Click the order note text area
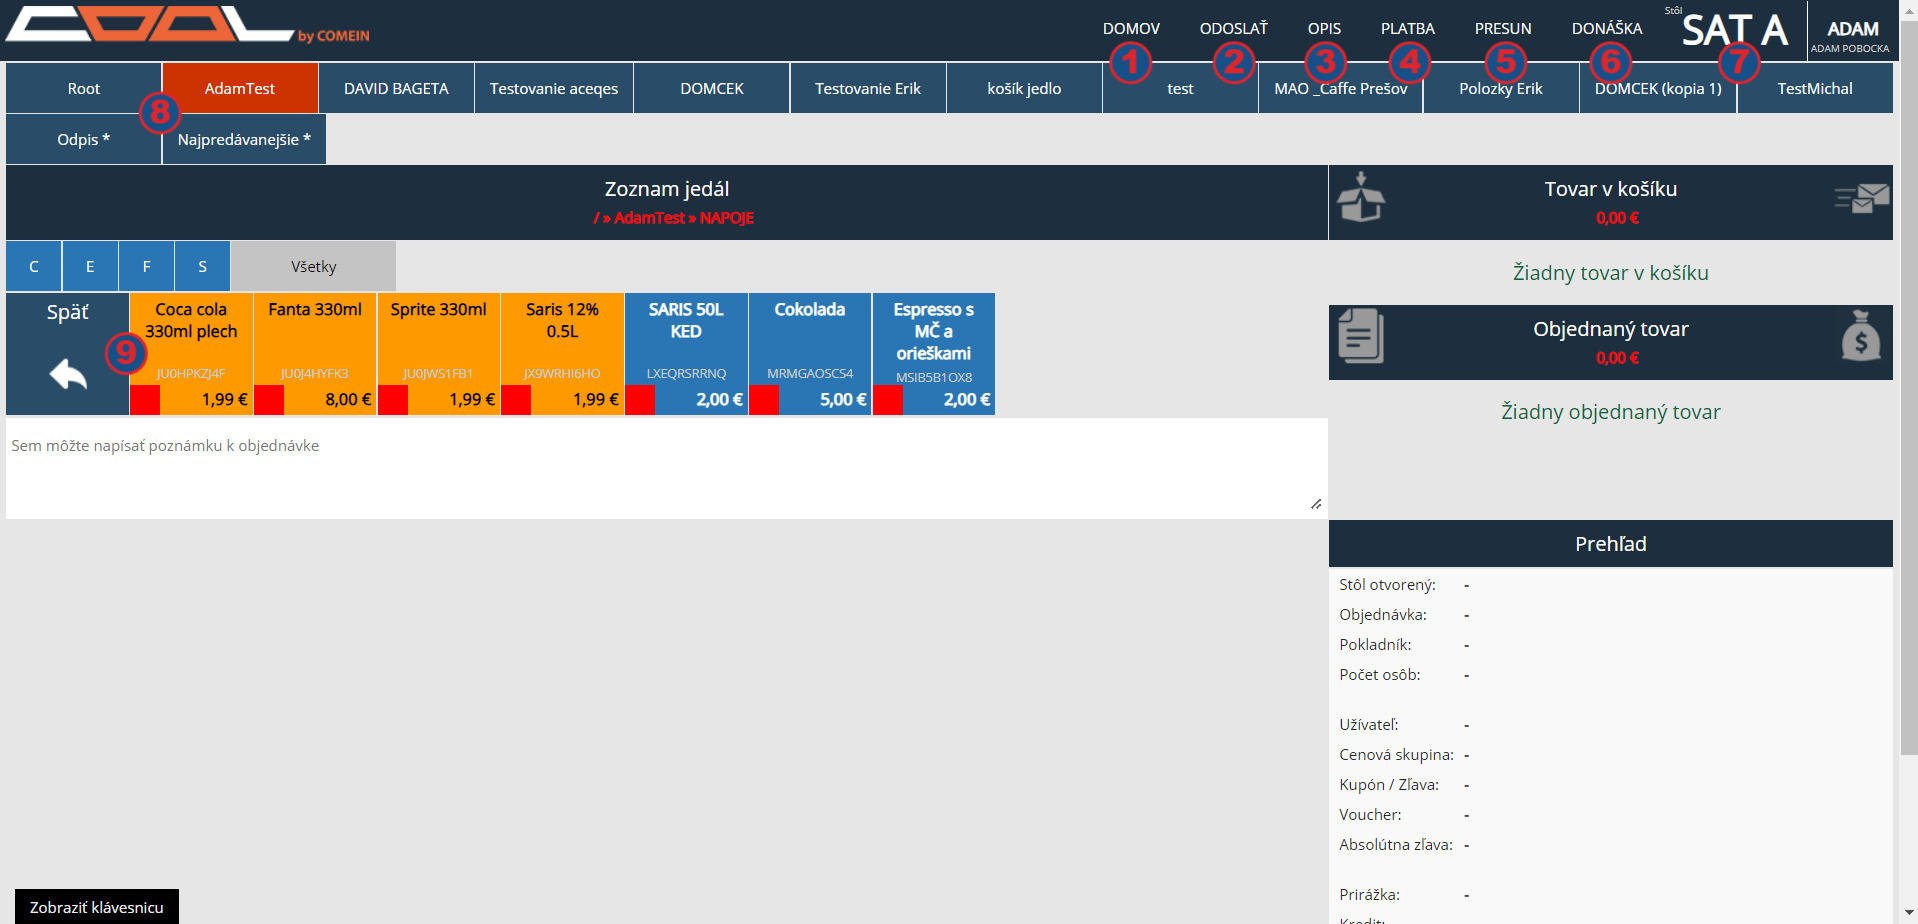The width and height of the screenshot is (1918, 924). pyautogui.click(x=666, y=468)
